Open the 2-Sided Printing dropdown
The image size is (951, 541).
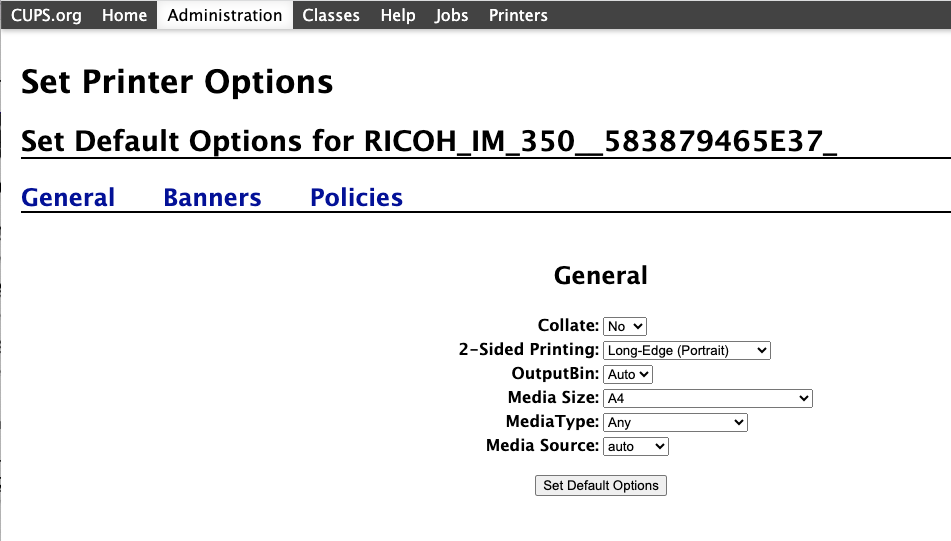click(687, 351)
